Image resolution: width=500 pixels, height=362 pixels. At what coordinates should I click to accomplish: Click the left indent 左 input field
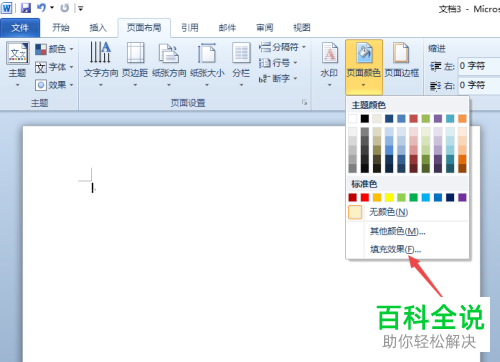[x=479, y=66]
